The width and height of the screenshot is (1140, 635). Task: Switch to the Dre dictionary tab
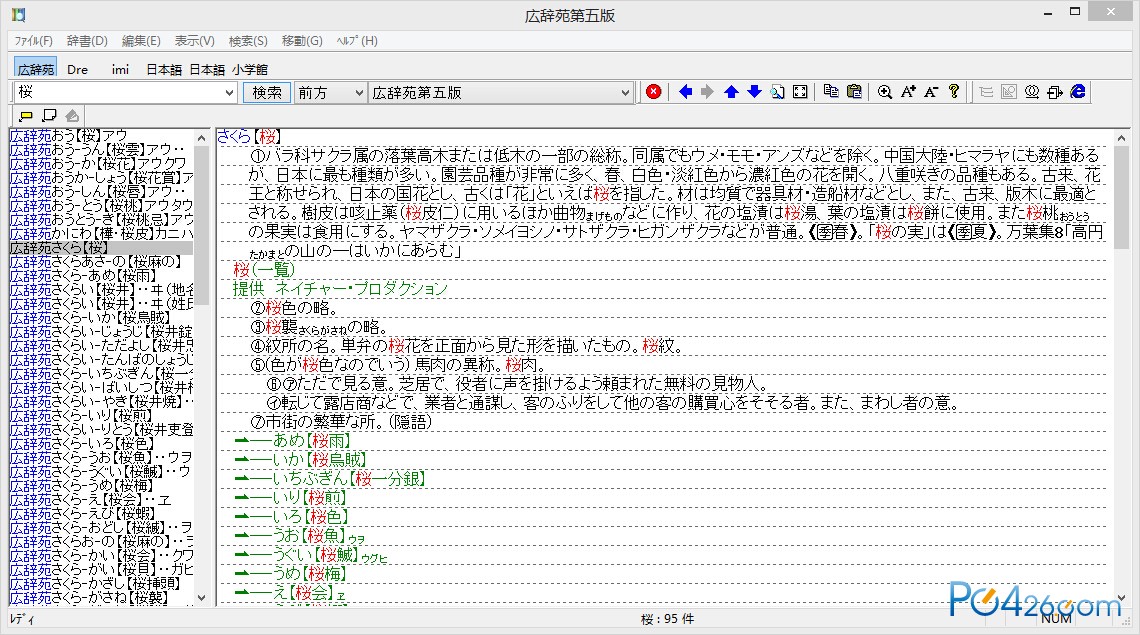click(77, 69)
